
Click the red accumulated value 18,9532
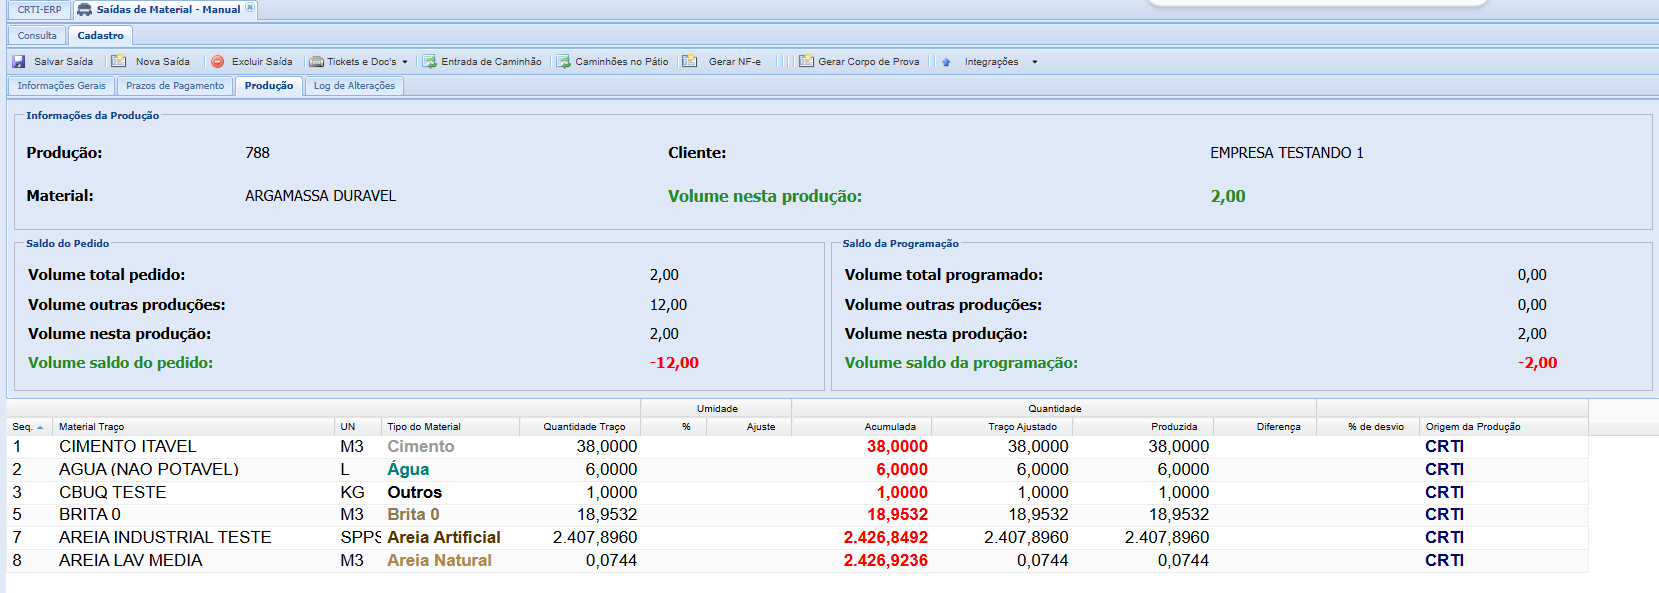tap(897, 515)
